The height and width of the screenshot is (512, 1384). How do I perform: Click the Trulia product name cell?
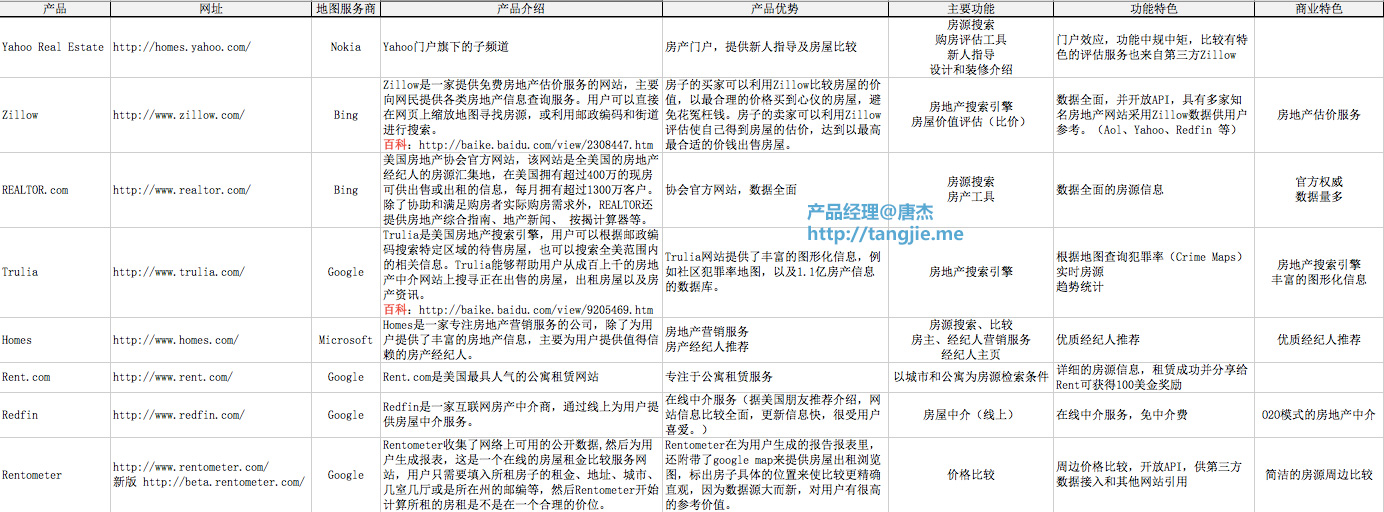(x=55, y=272)
